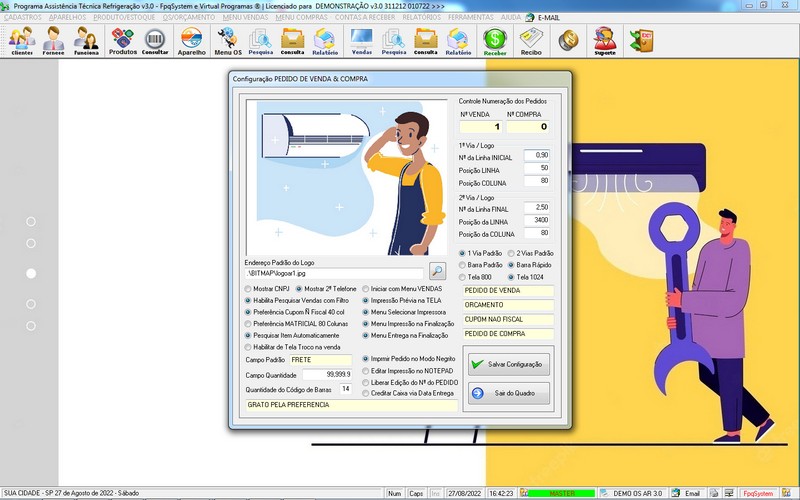Screen dimensions: 800x500
Task: Click the Funciona employees icon
Action: [x=87, y=41]
